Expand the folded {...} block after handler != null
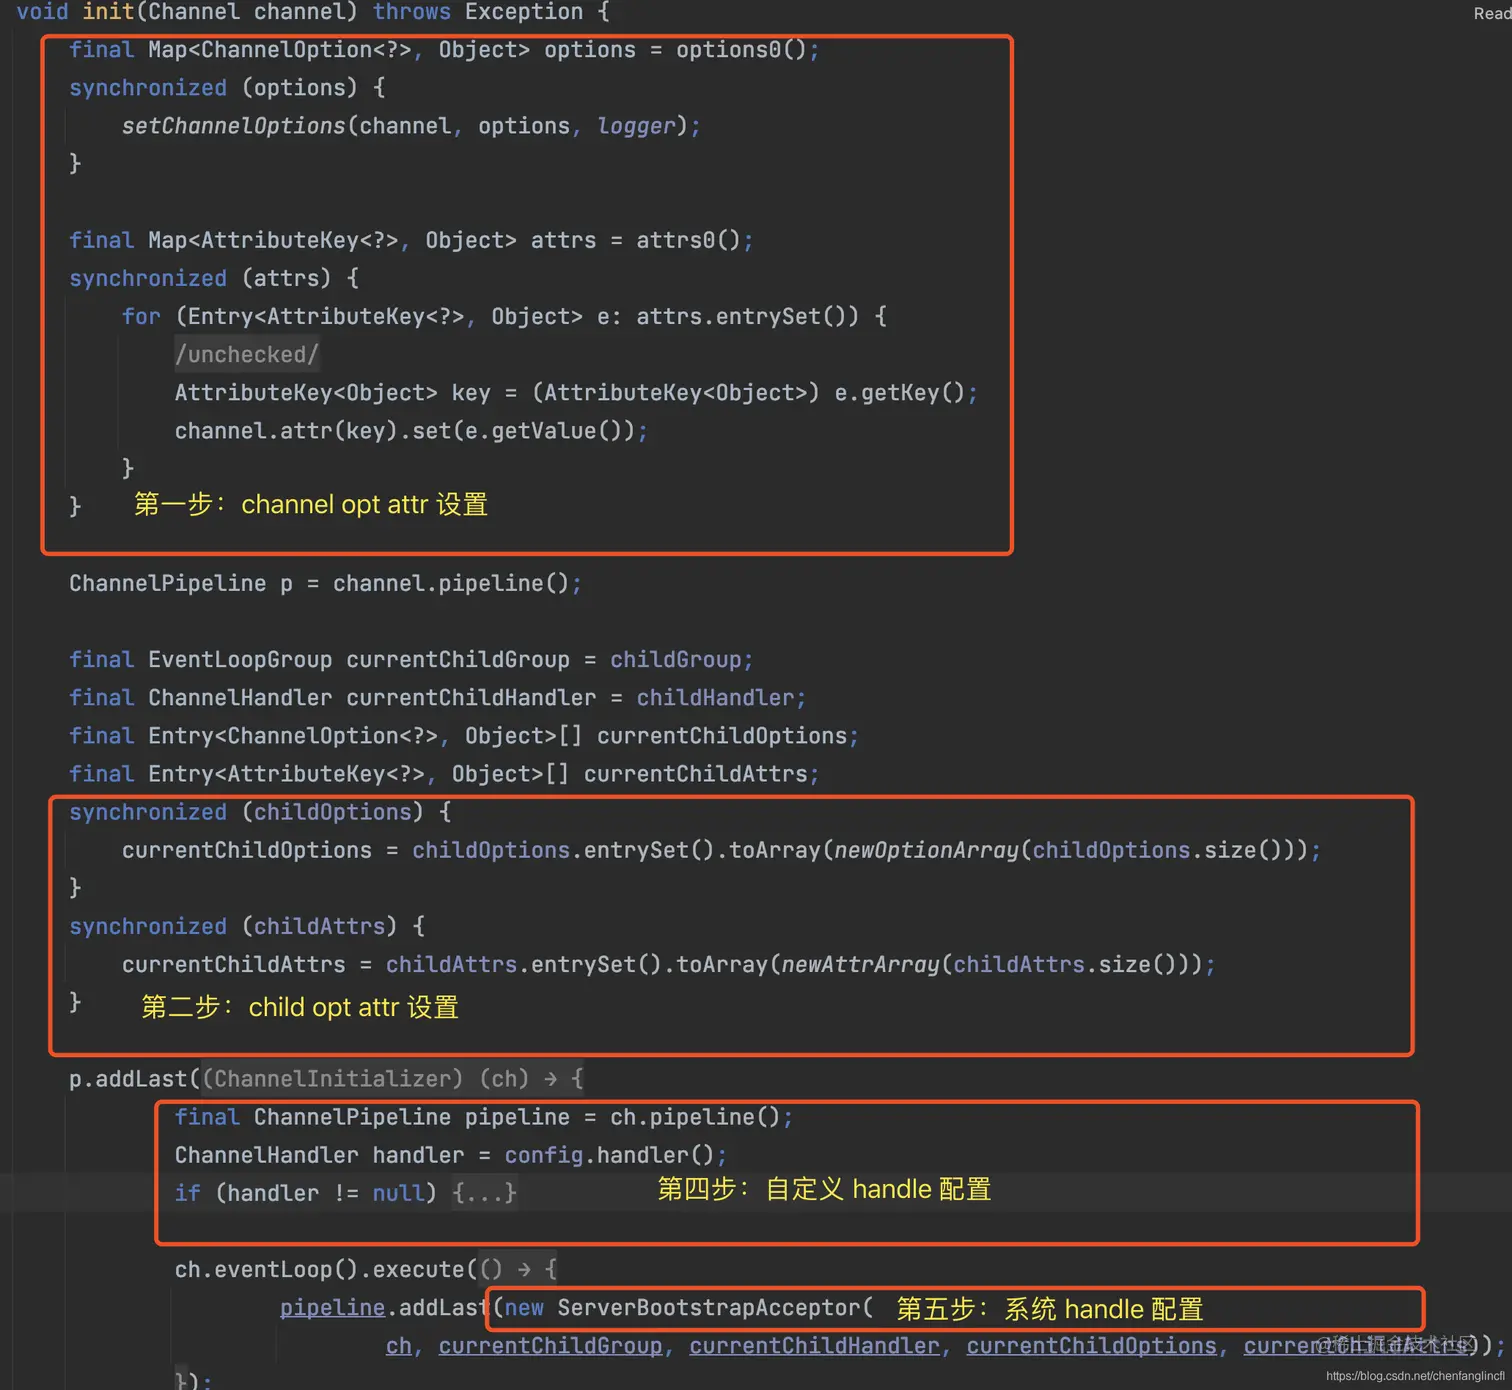 click(x=484, y=1193)
